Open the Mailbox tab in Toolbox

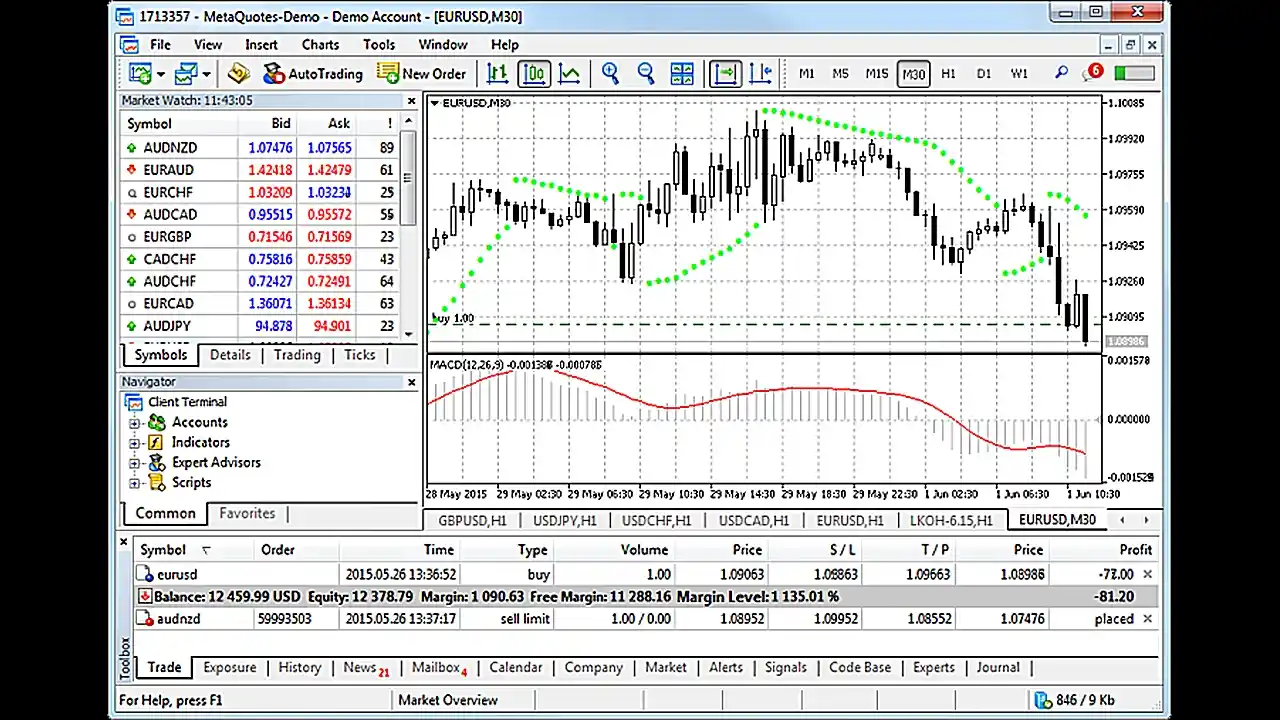tap(440, 668)
